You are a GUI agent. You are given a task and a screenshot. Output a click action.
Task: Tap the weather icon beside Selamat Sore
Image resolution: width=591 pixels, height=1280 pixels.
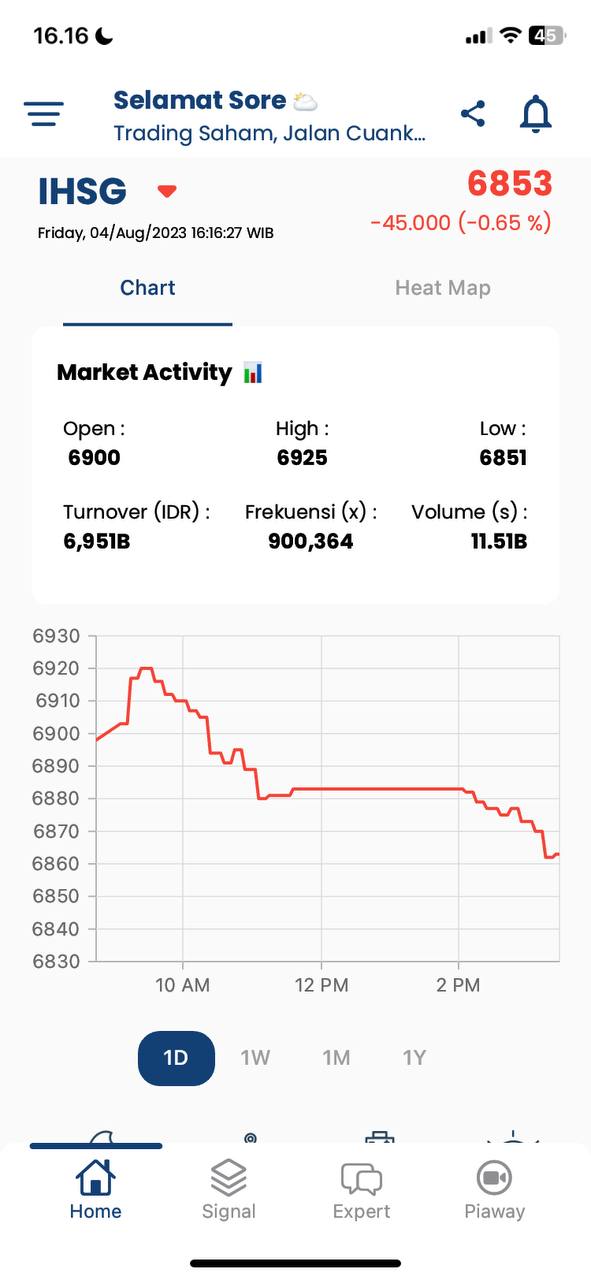tap(305, 101)
